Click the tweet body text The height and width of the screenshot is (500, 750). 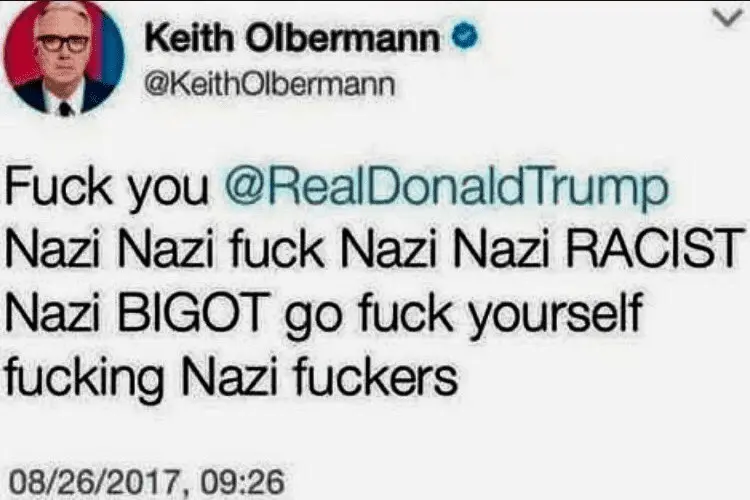coord(373,281)
